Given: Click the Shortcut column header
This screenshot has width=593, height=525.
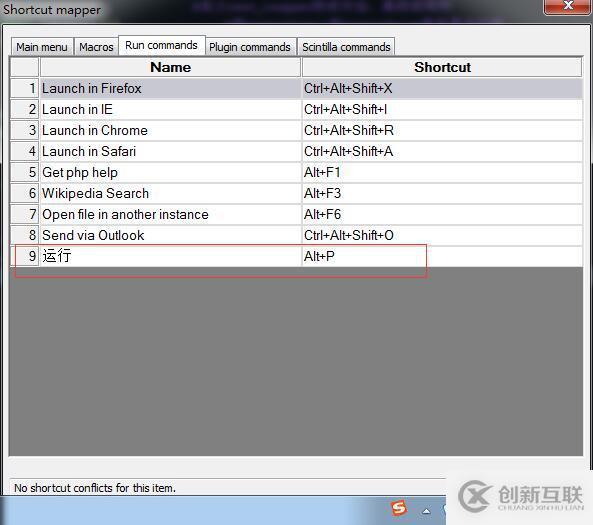Looking at the screenshot, I should pos(442,67).
